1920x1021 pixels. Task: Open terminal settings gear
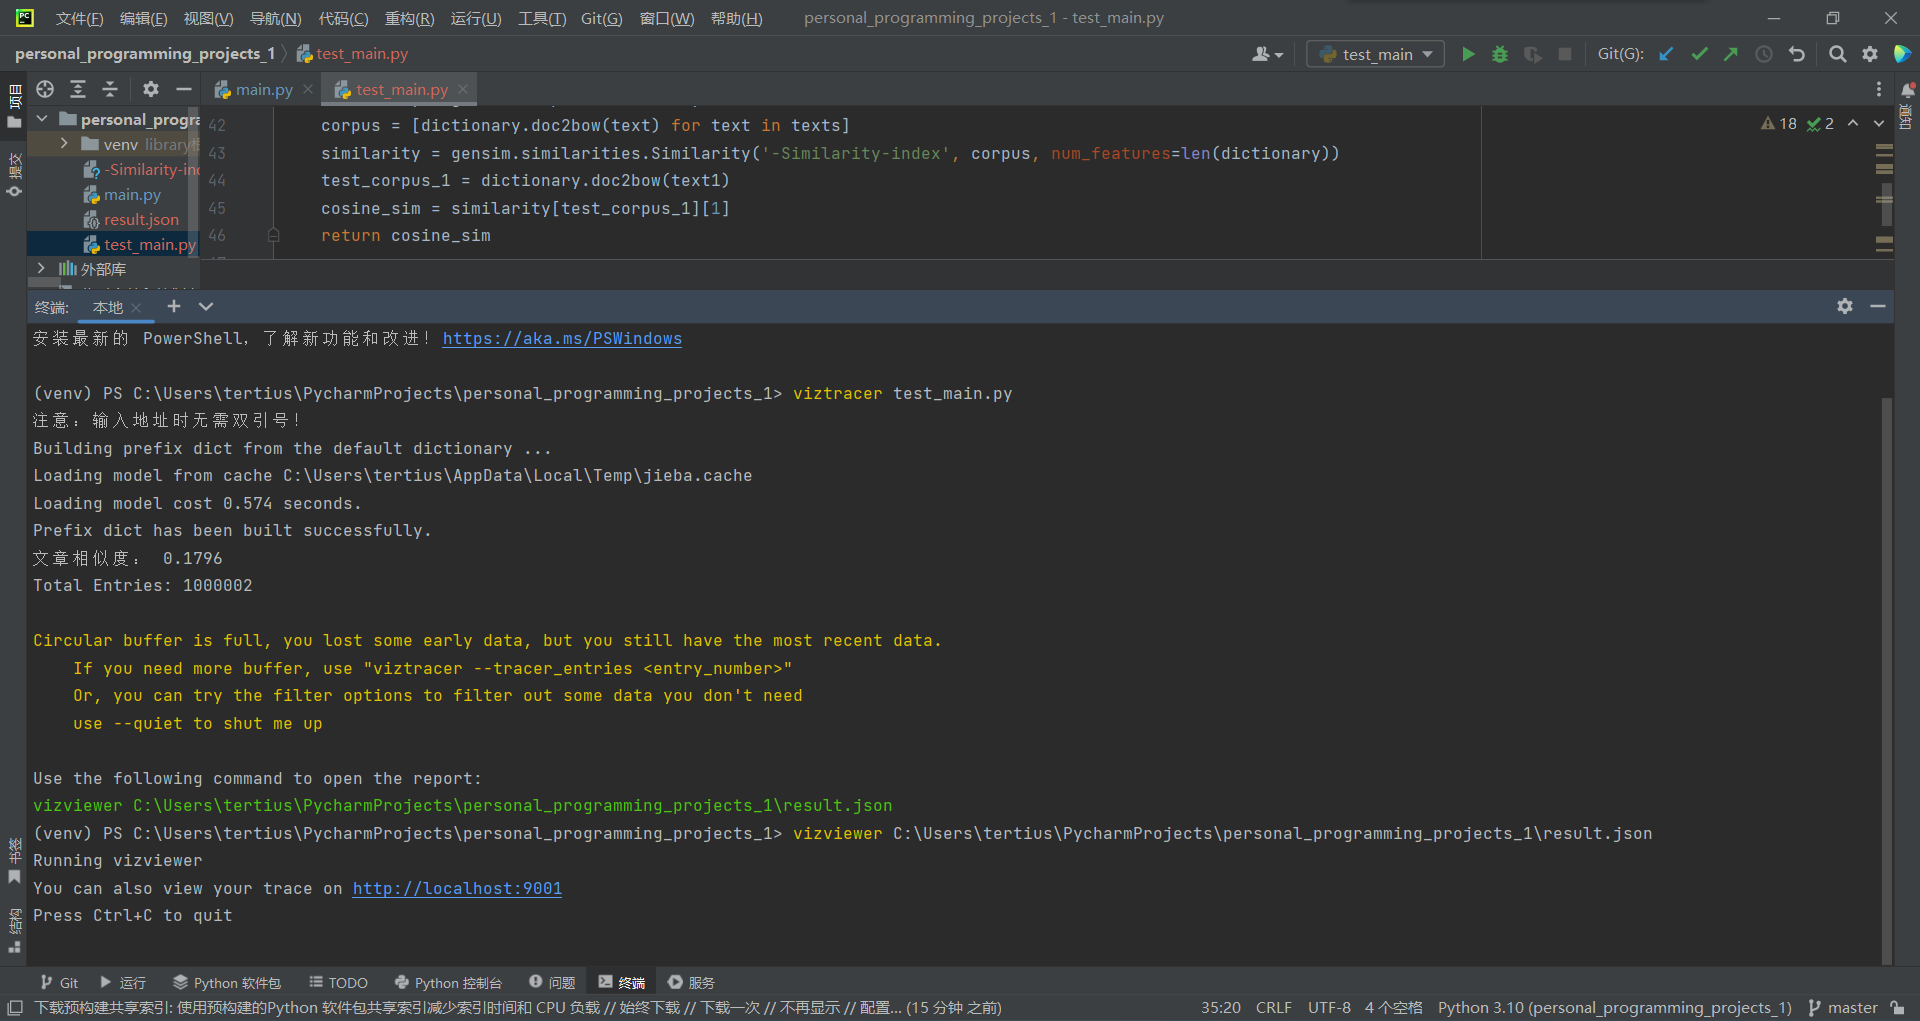(x=1845, y=306)
